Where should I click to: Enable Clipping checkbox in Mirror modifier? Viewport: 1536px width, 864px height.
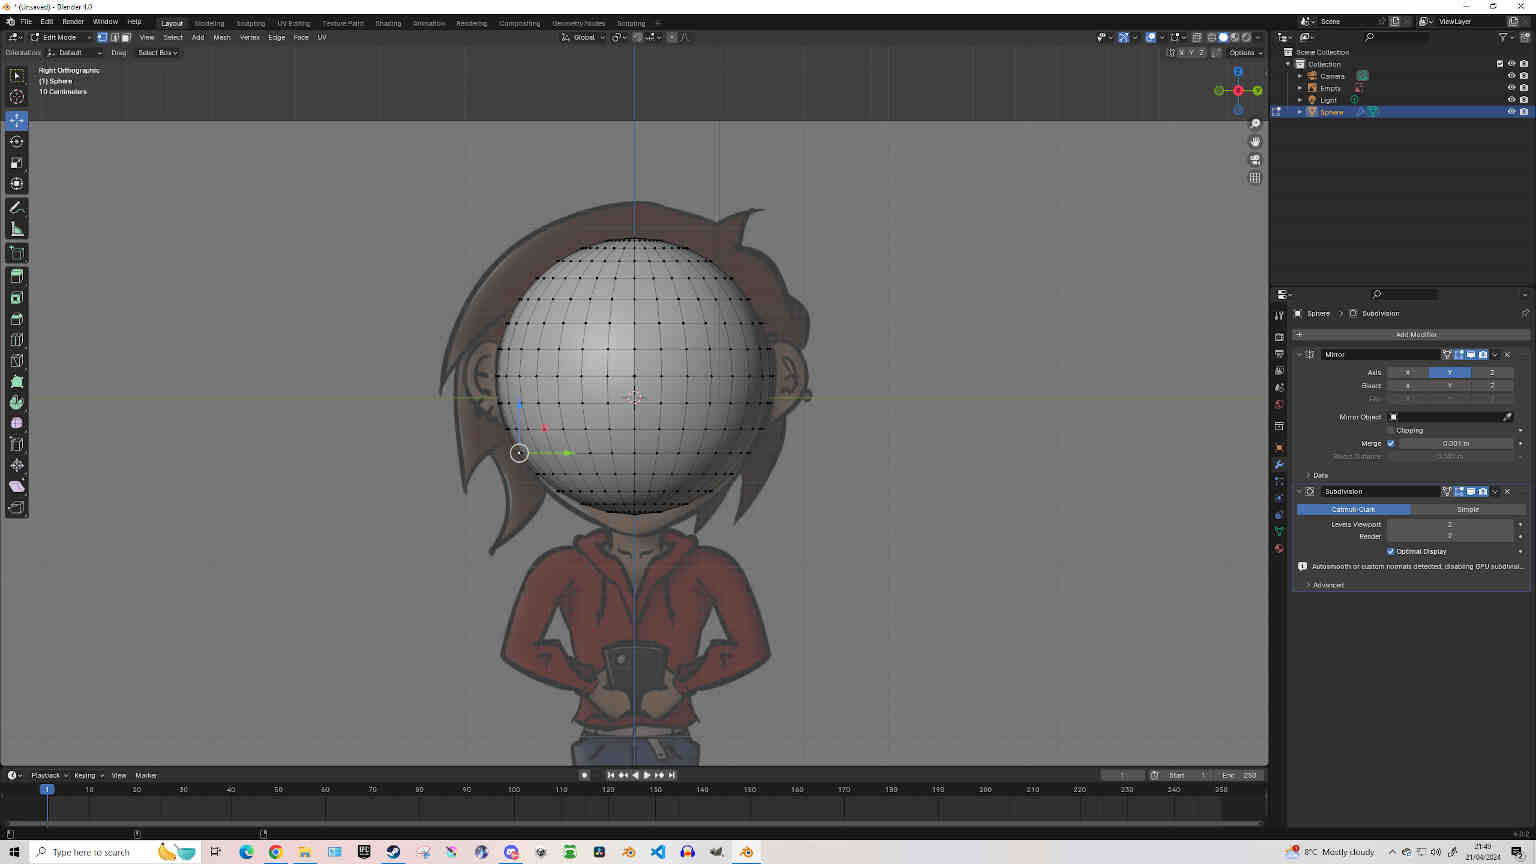click(1390, 430)
